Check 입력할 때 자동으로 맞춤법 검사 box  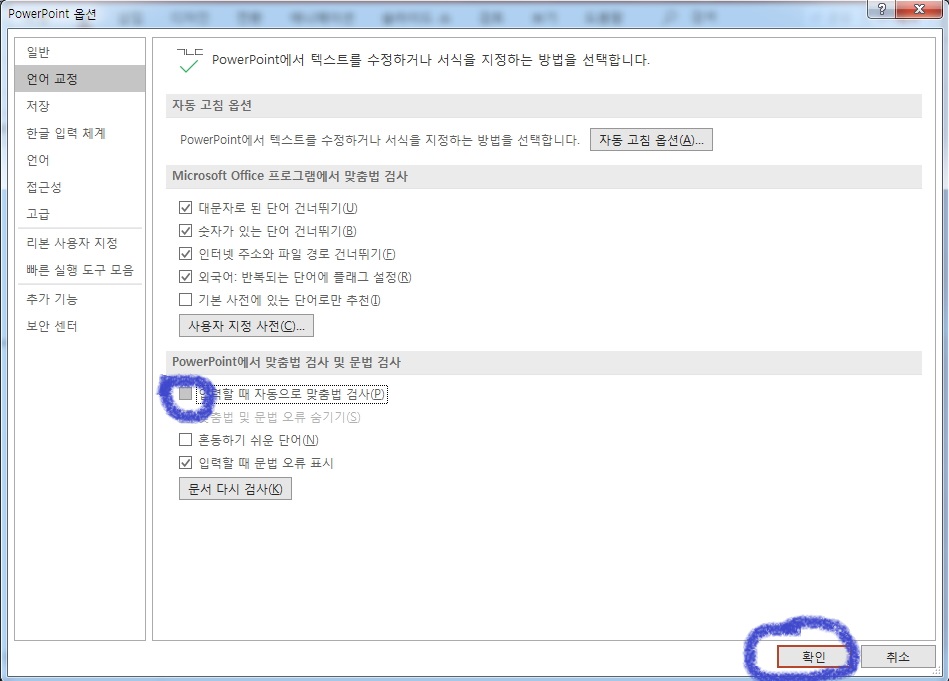tap(186, 394)
